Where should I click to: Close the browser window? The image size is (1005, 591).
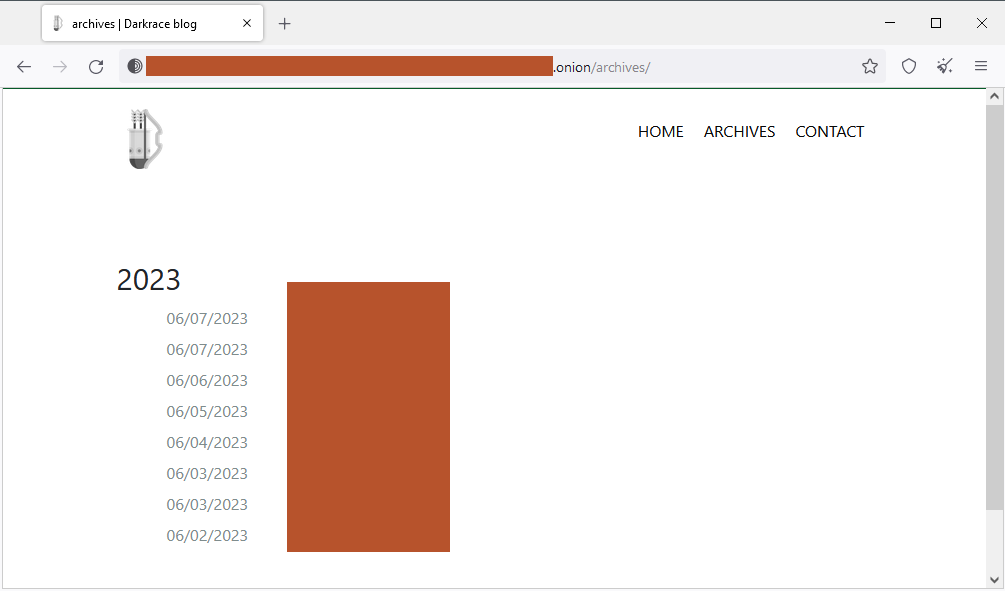coord(981,23)
